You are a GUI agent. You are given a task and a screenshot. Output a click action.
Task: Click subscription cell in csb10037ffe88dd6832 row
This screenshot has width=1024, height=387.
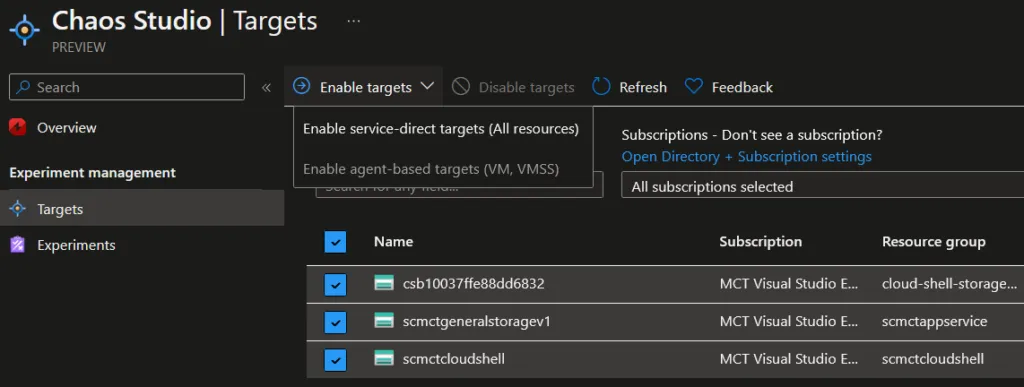click(x=790, y=284)
